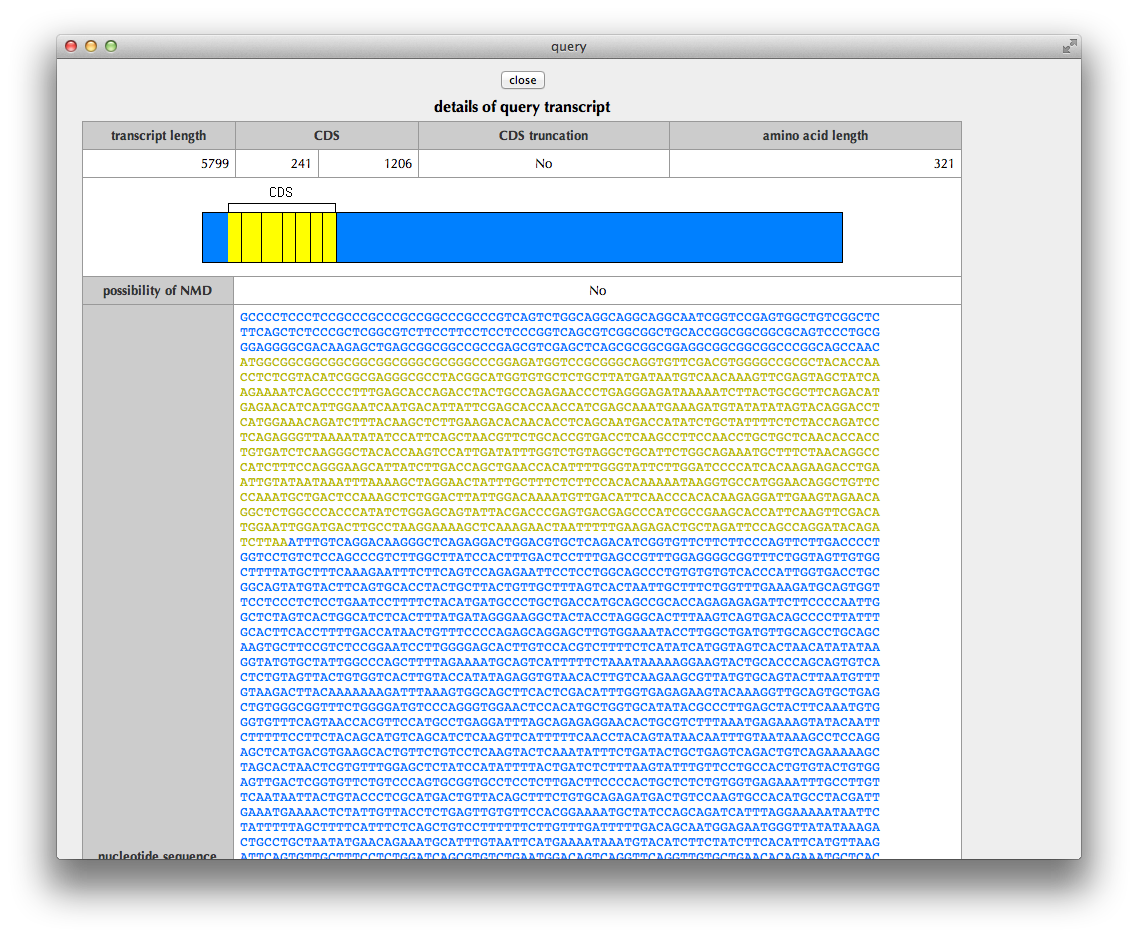This screenshot has height=938, width=1138.
Task: Click the 'CDS truncation' column header
Action: click(543, 136)
